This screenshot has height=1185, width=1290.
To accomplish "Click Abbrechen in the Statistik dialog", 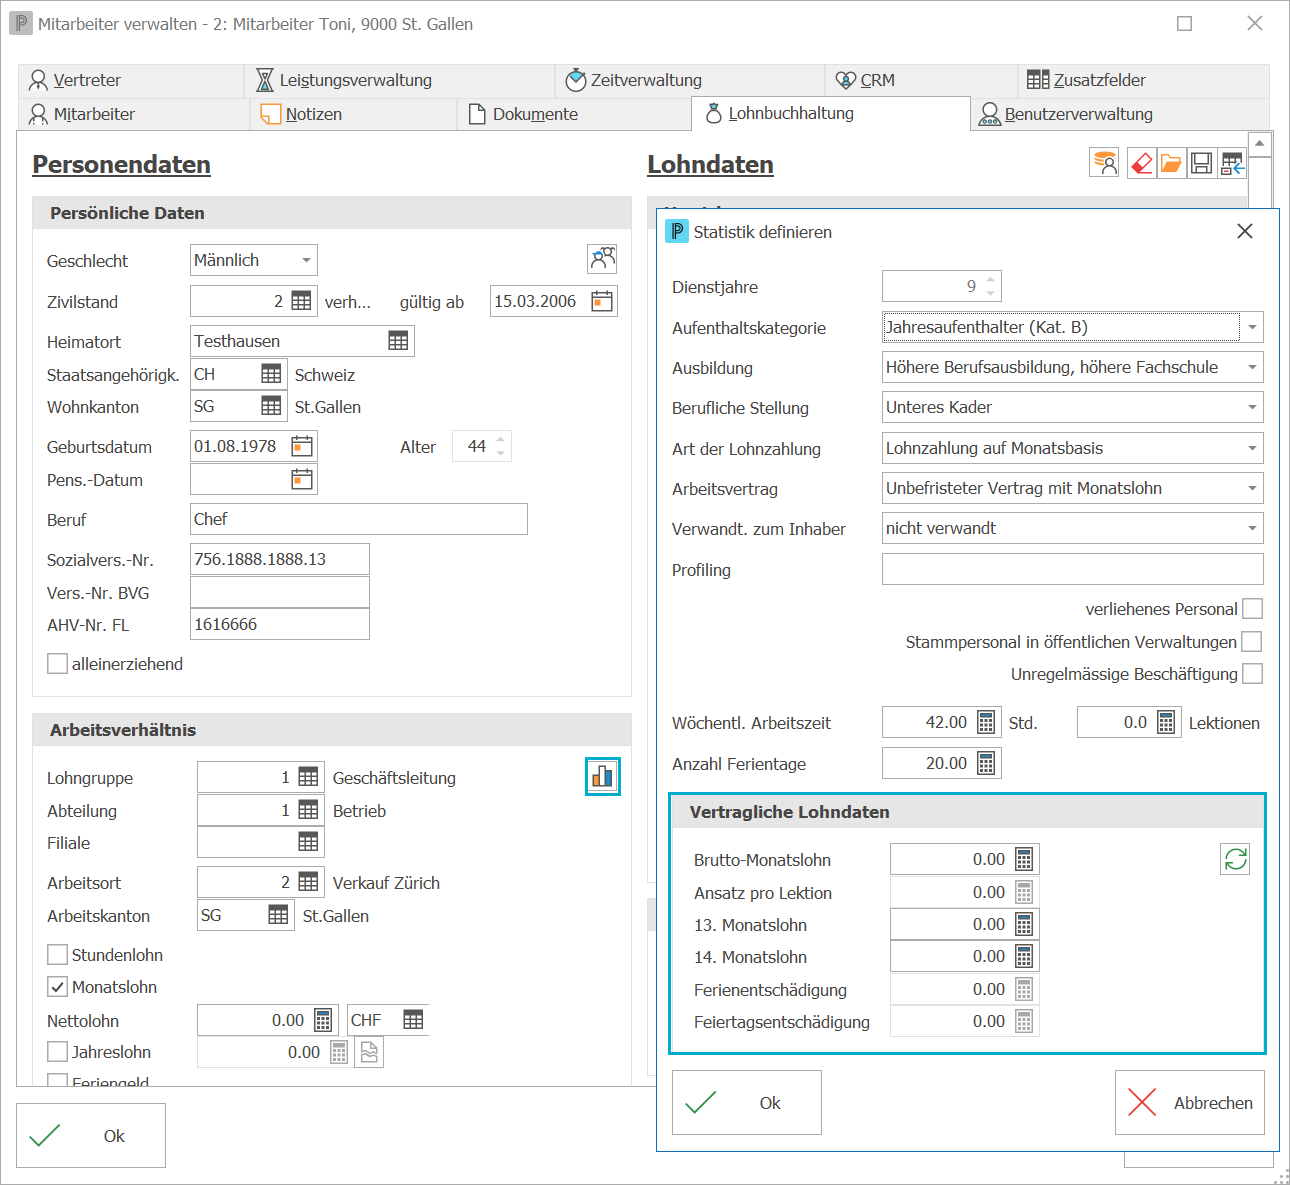I will coord(1190,1102).
